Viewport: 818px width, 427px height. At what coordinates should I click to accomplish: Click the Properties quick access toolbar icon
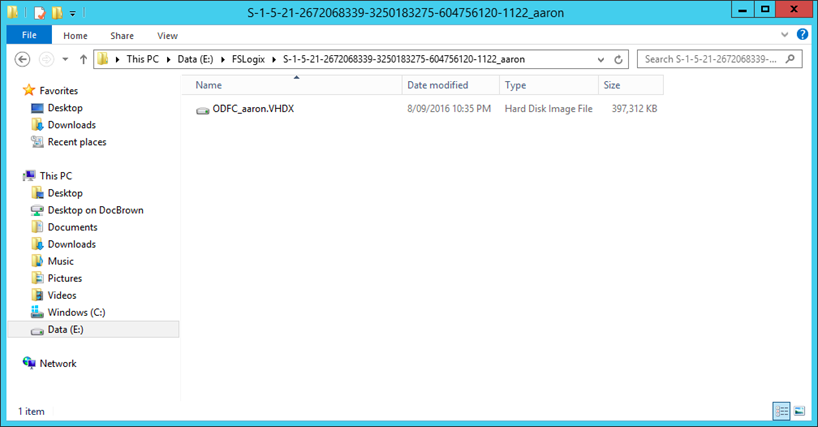[40, 12]
